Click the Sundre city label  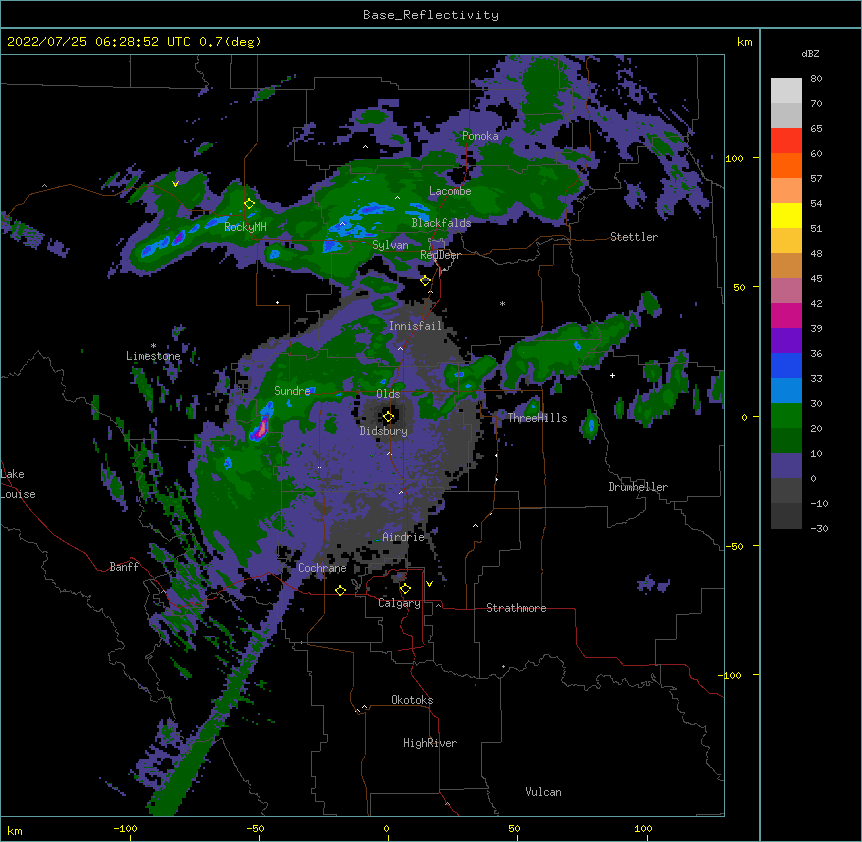point(292,391)
